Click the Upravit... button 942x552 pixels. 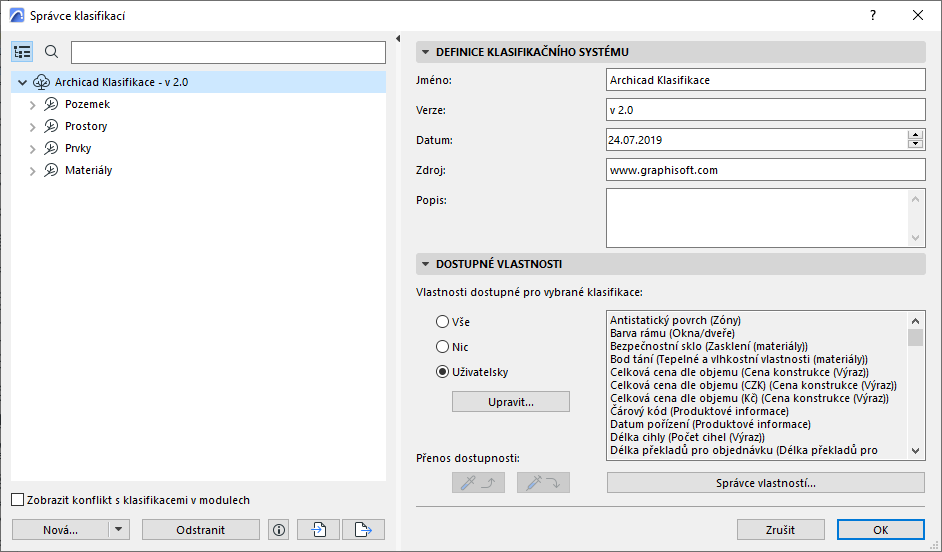[511, 402]
